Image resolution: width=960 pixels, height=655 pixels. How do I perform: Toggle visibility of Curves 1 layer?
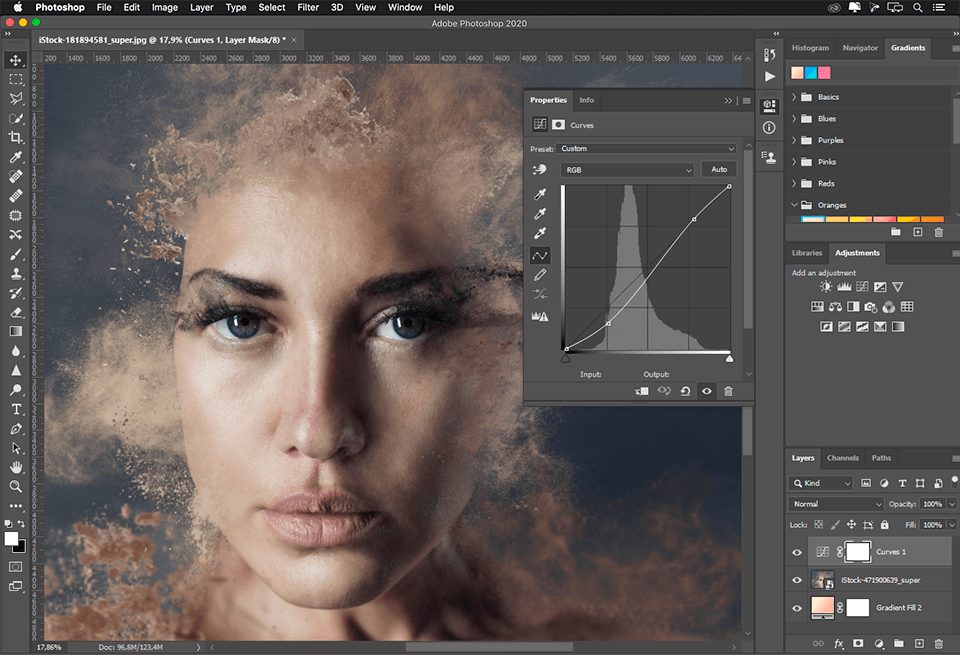click(797, 552)
